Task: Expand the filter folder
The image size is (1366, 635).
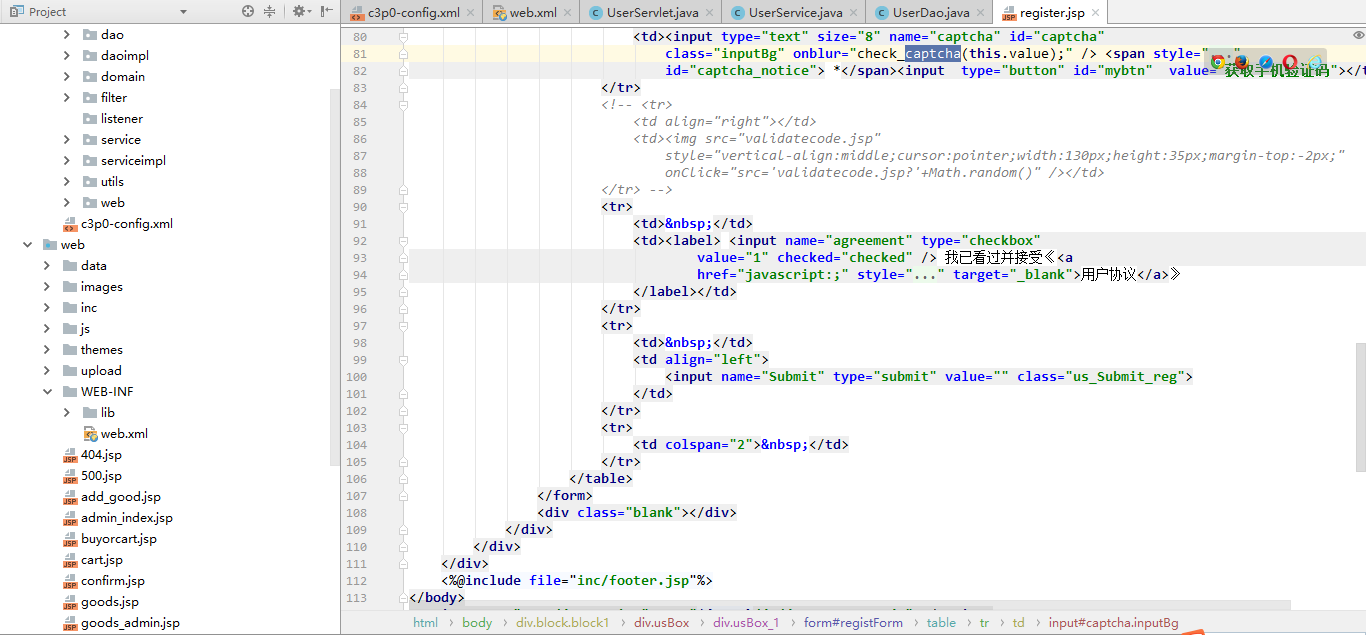Action: pos(67,97)
